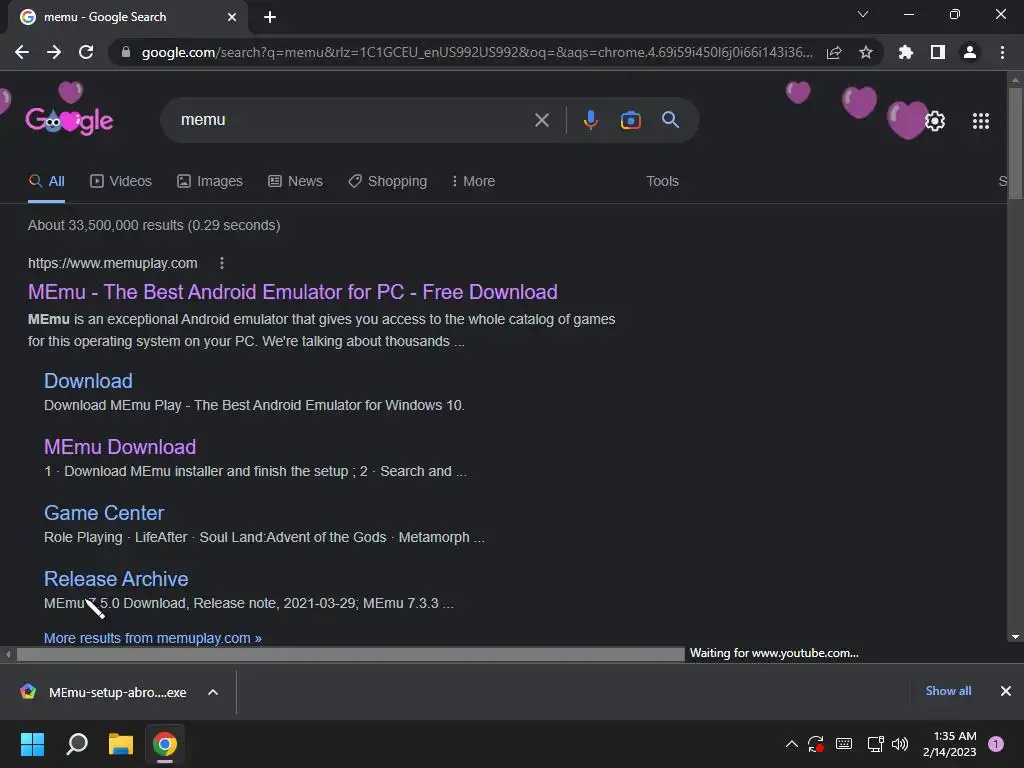
Task: Open the Download sitelink
Action: pos(88,381)
